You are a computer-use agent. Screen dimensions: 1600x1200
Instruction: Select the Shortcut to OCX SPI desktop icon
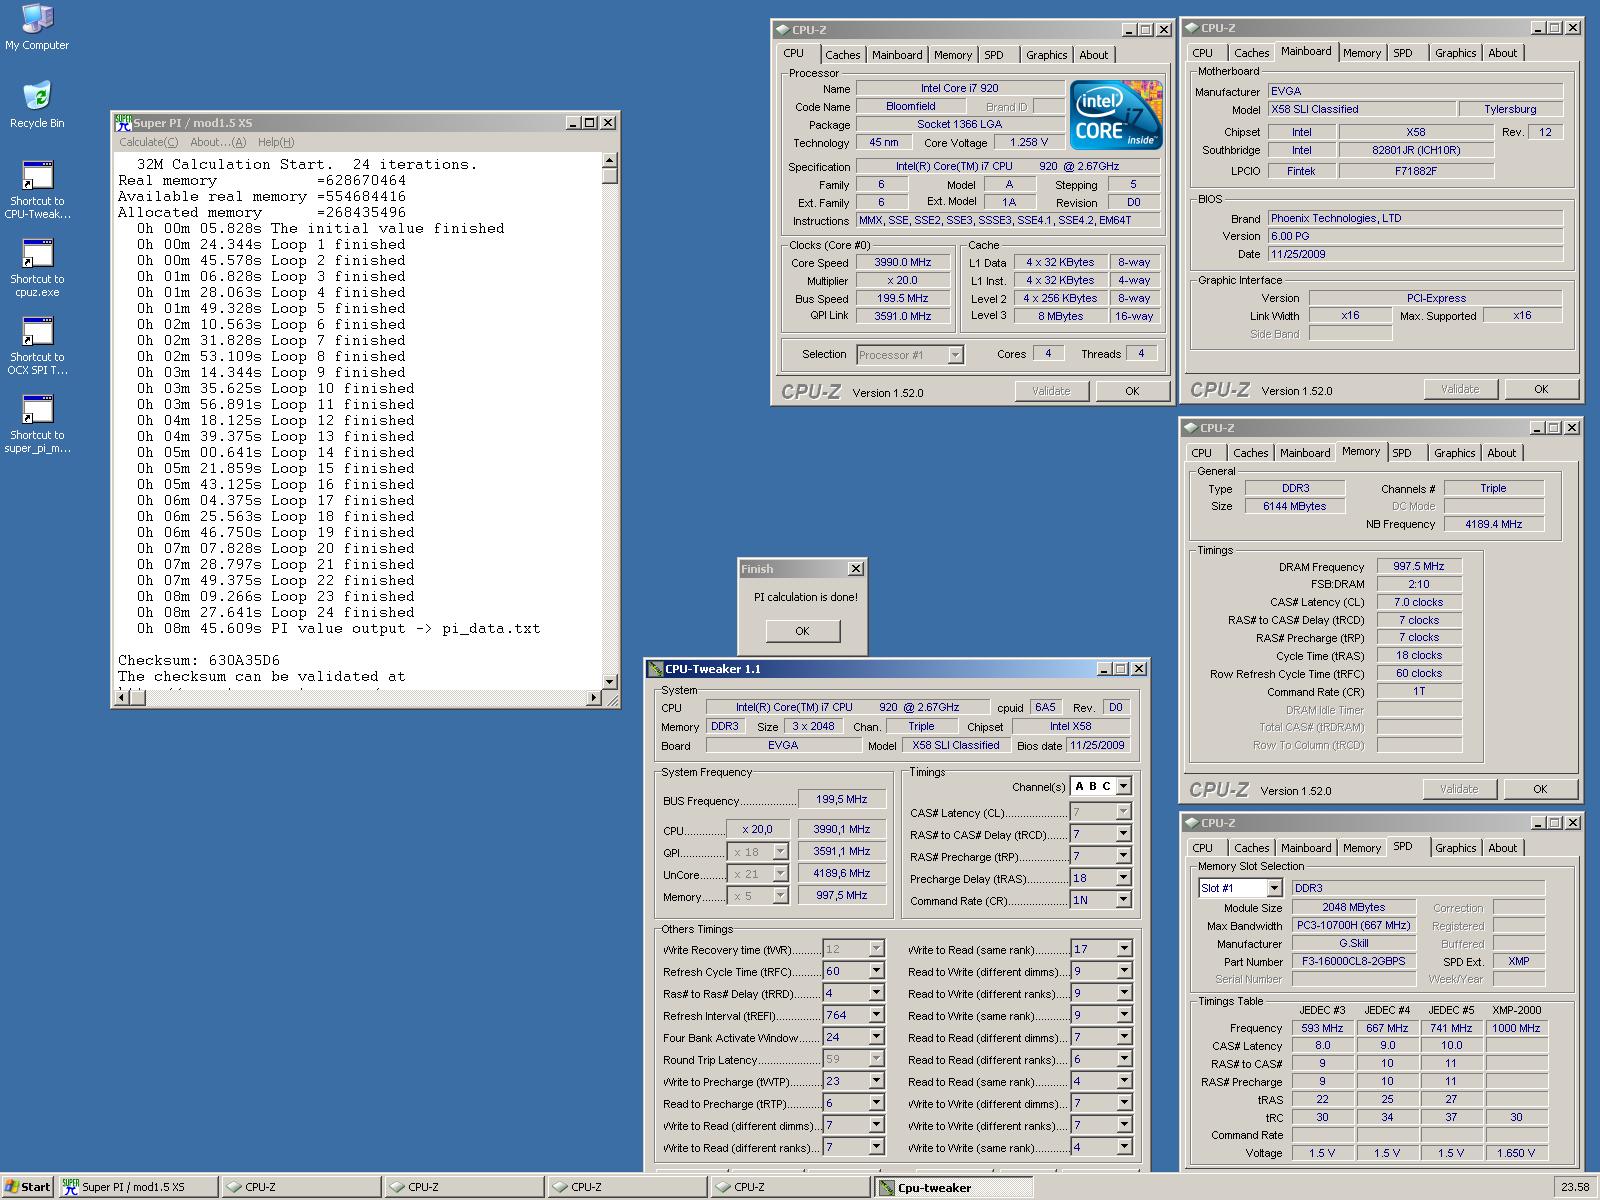(x=37, y=346)
